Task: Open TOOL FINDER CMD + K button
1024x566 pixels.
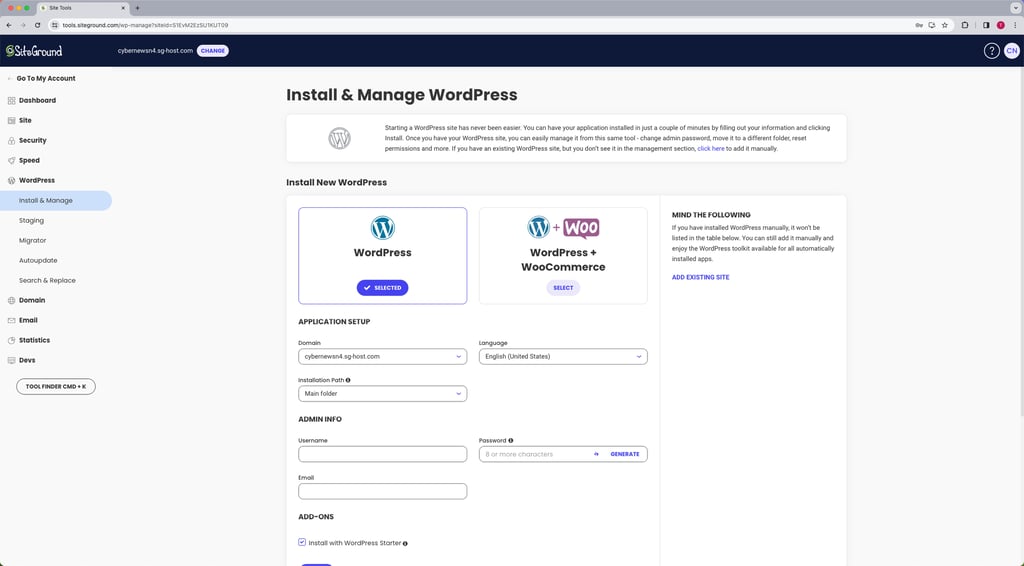Action: [x=56, y=386]
